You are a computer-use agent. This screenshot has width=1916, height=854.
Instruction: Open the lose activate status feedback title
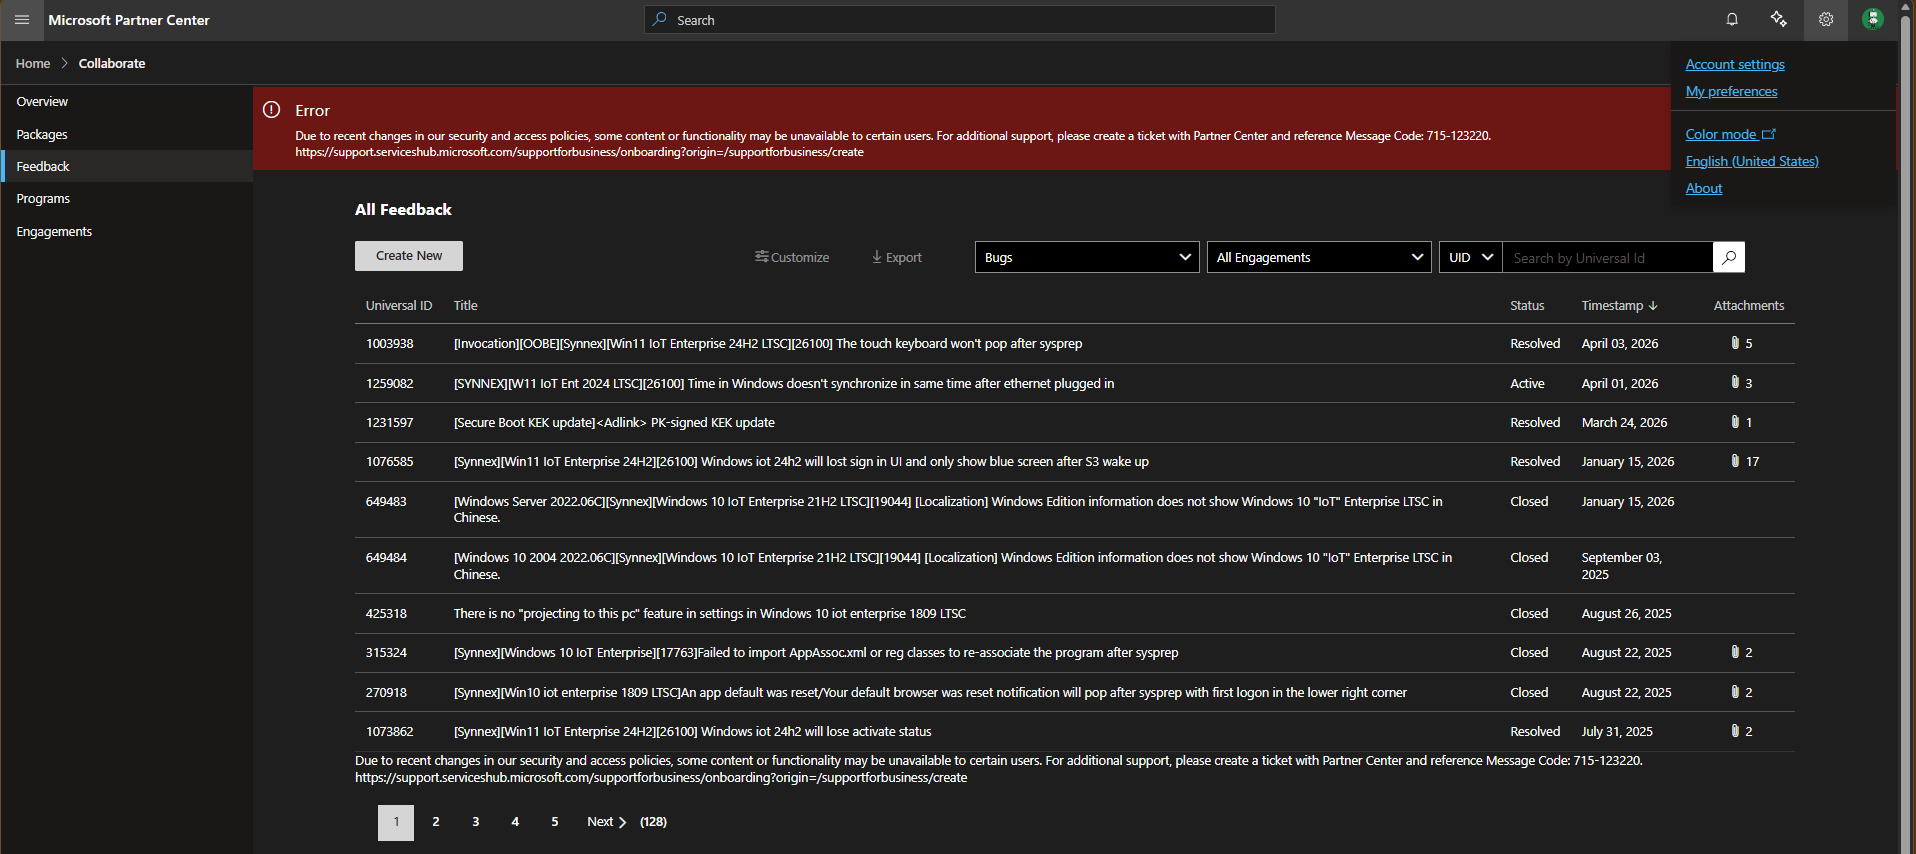pos(692,731)
